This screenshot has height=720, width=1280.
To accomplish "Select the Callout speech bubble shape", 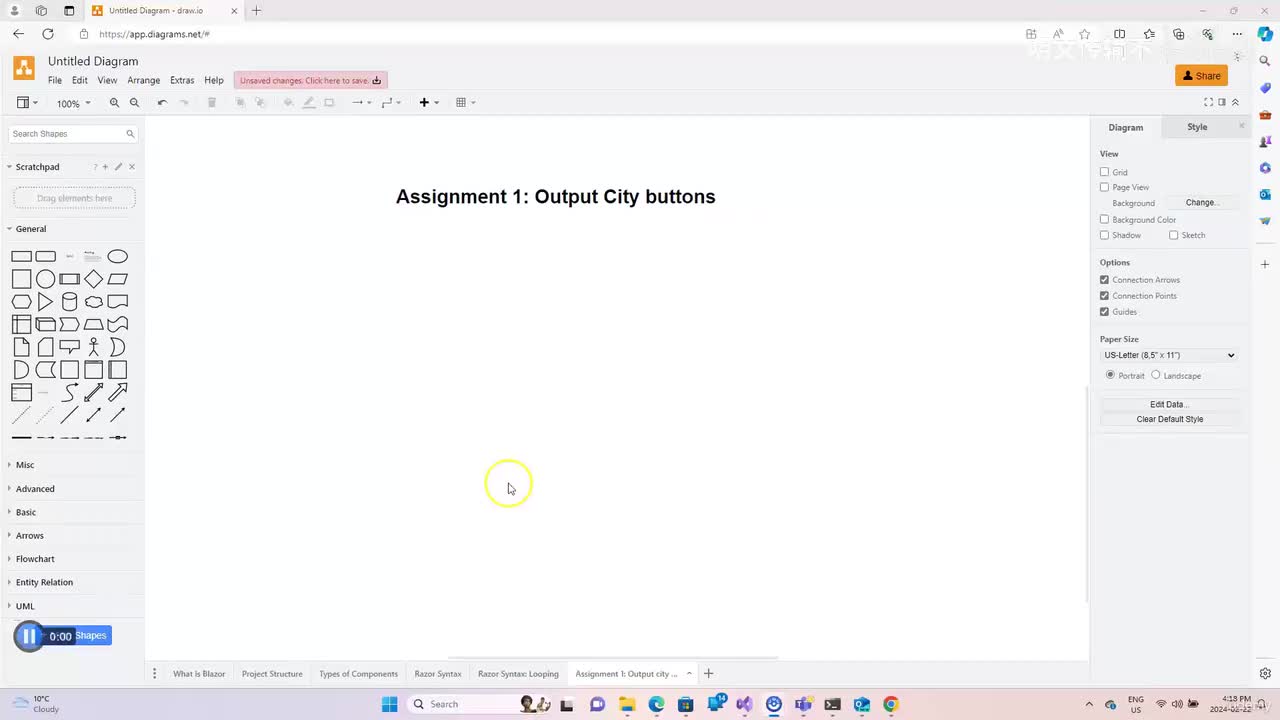I will 70,347.
